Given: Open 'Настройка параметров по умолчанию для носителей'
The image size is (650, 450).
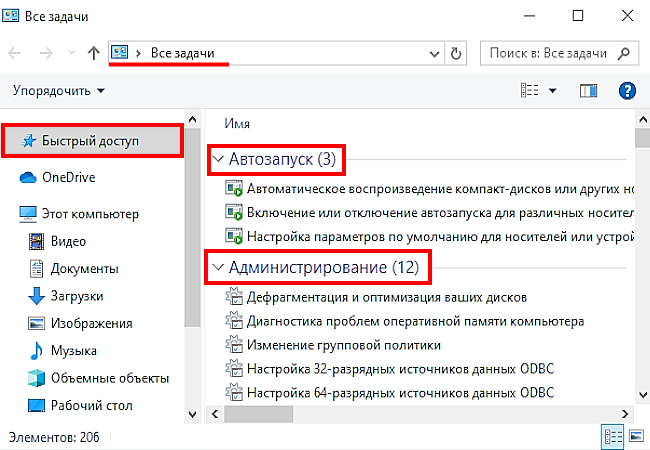Looking at the screenshot, I should (x=429, y=237).
